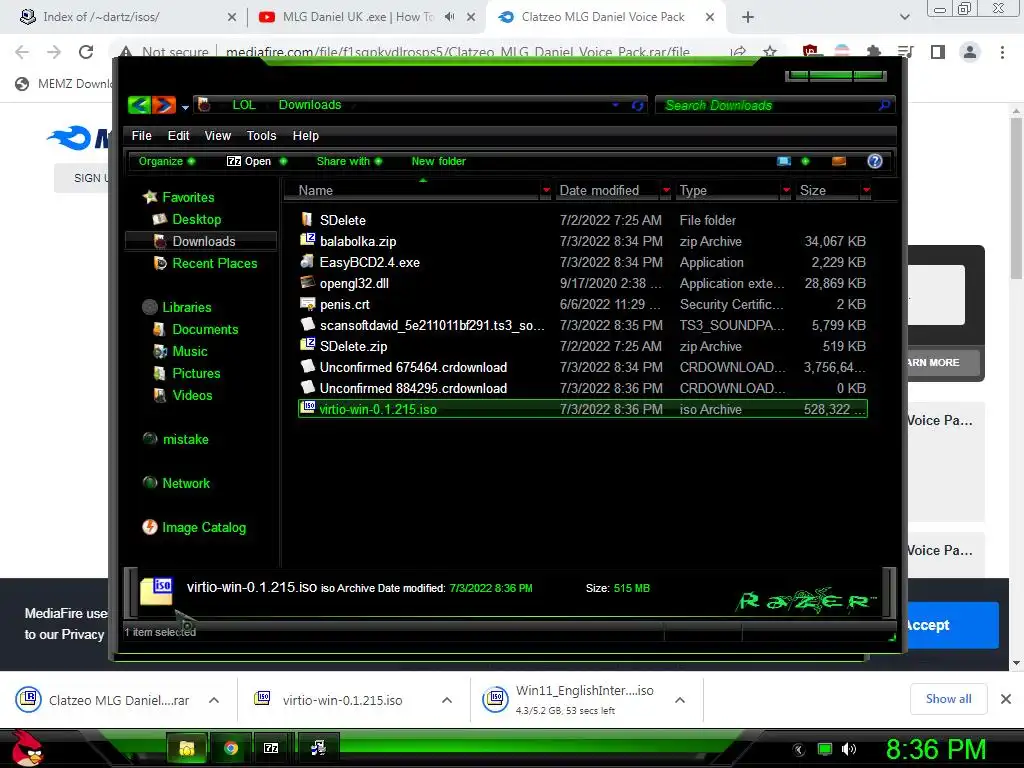
Task: Open Documents library
Action: pyautogui.click(x=205, y=329)
